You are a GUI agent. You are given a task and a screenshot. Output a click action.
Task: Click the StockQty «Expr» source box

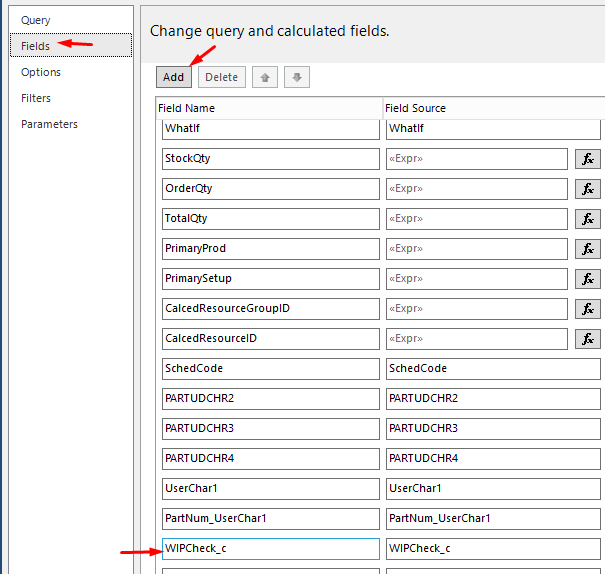pyautogui.click(x=477, y=159)
